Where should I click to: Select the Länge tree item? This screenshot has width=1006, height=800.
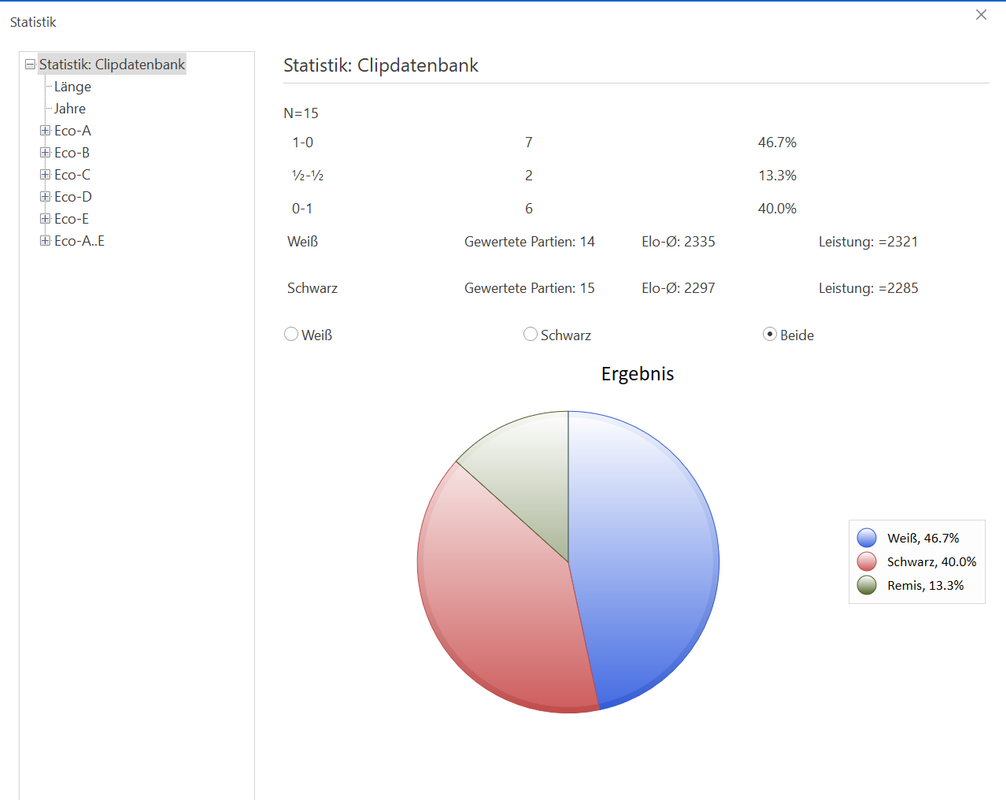coord(72,87)
